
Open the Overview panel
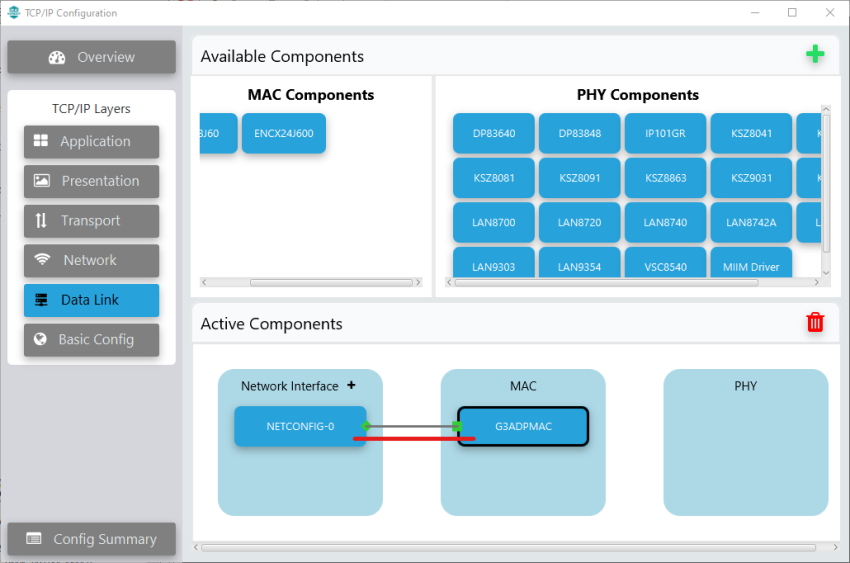click(92, 57)
